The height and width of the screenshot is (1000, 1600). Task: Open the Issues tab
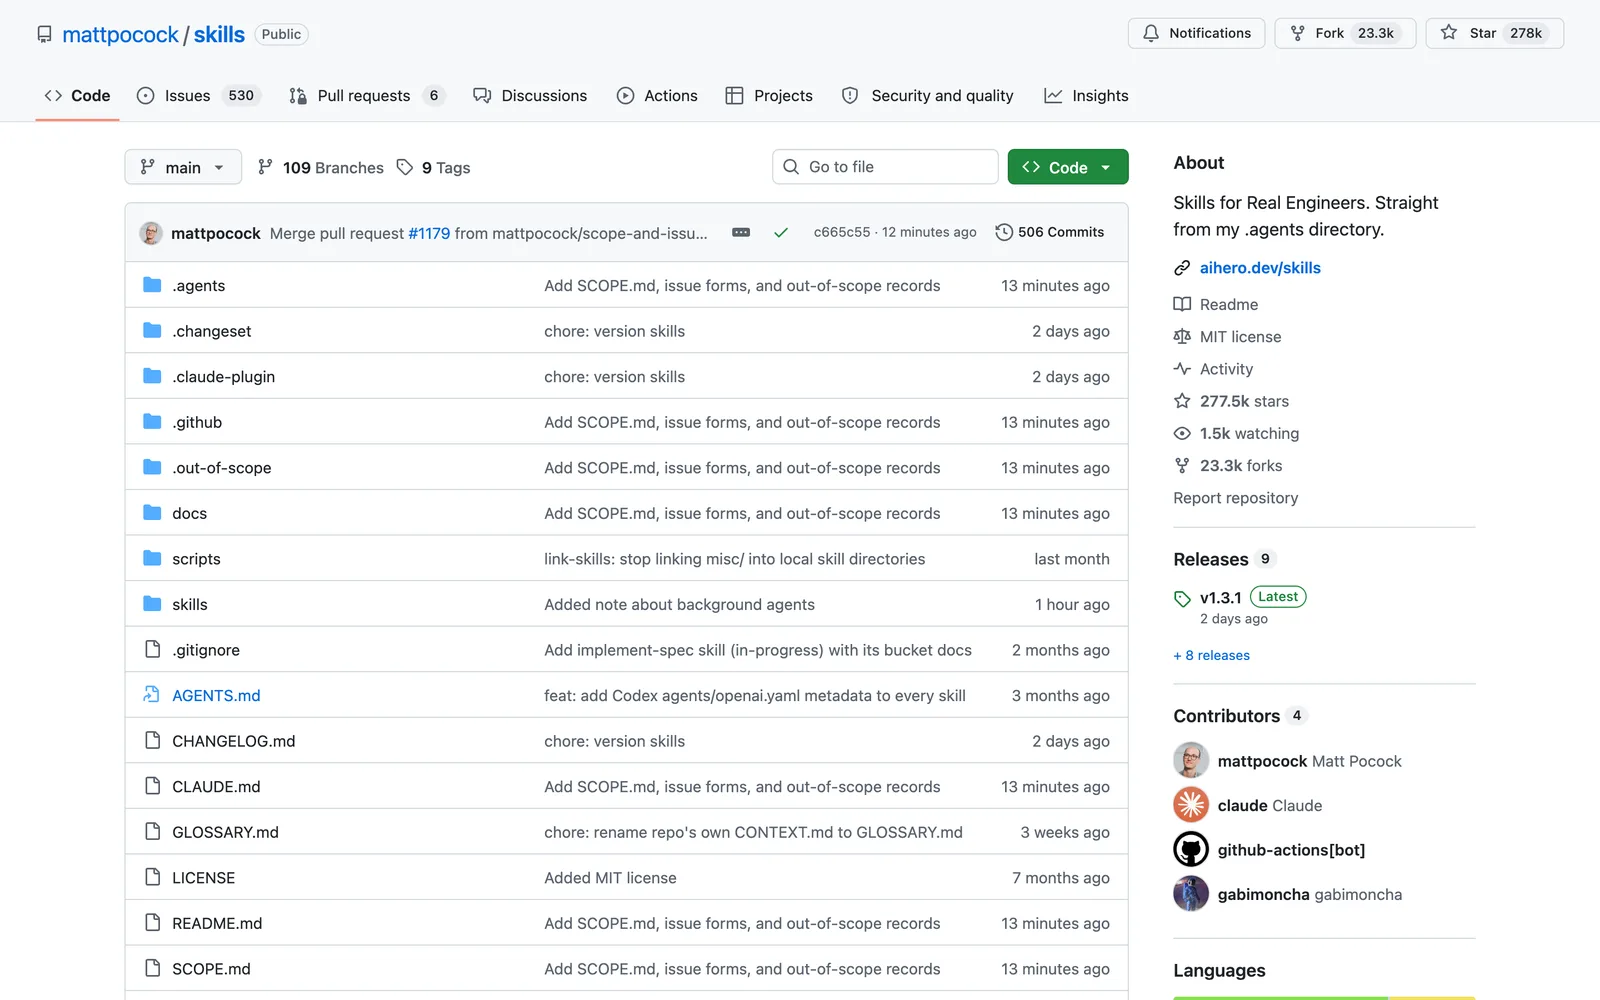pyautogui.click(x=197, y=96)
